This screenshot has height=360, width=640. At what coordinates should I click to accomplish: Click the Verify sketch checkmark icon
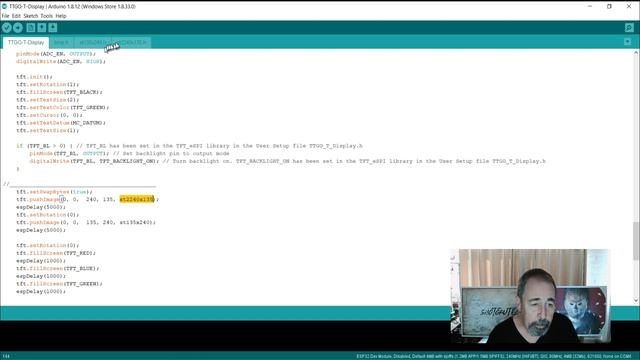tap(7, 28)
